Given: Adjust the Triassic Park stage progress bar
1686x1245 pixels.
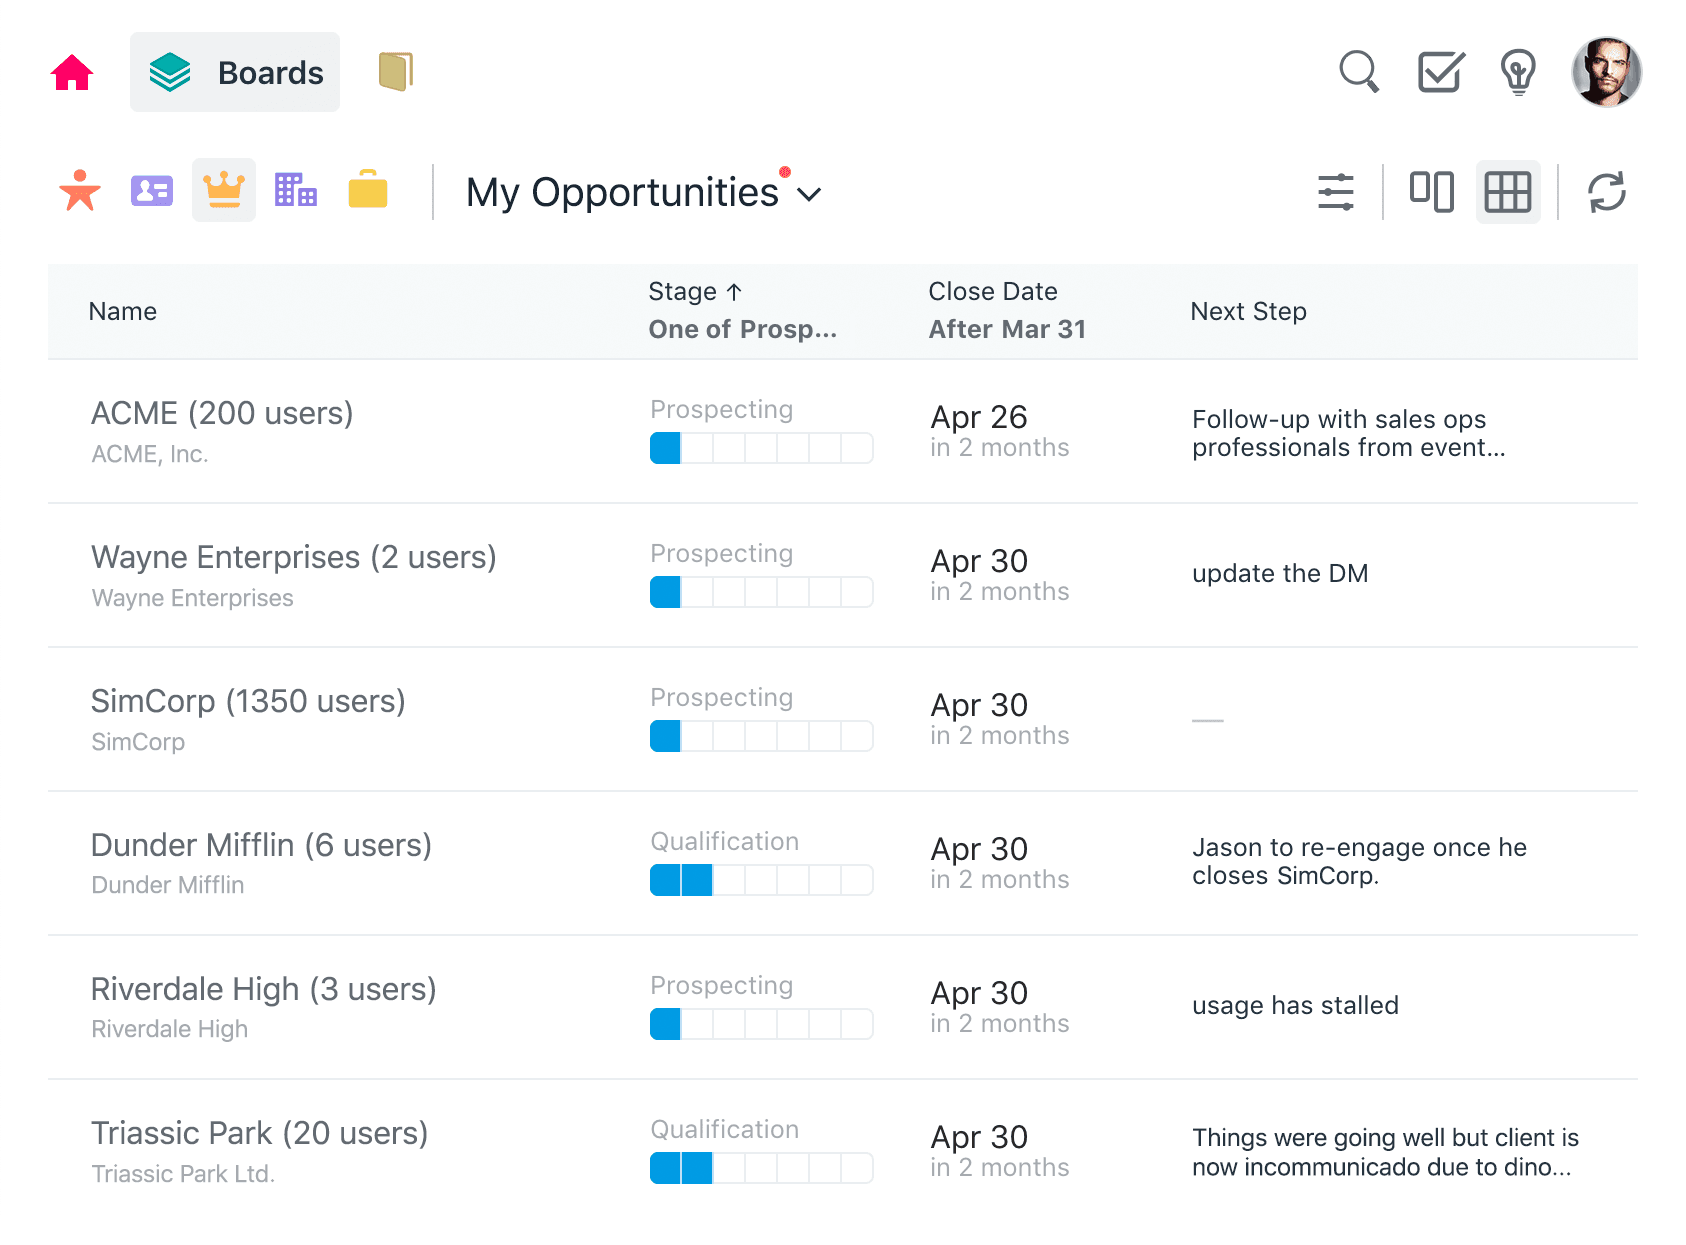Looking at the screenshot, I should pyautogui.click(x=761, y=1168).
